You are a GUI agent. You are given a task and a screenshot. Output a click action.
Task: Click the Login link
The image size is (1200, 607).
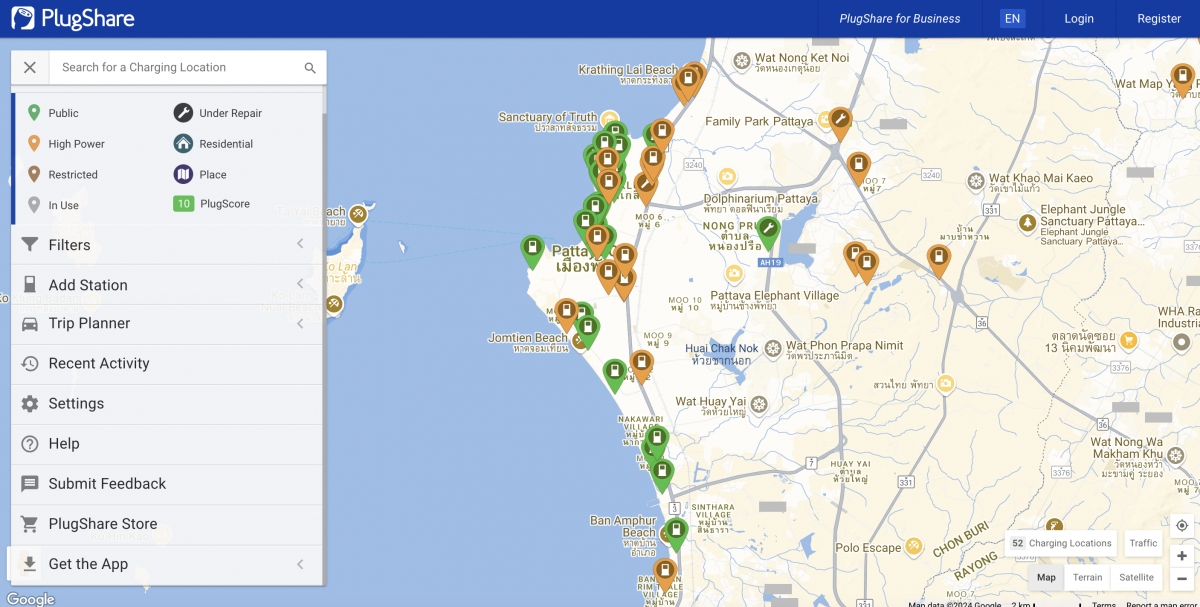1079,19
